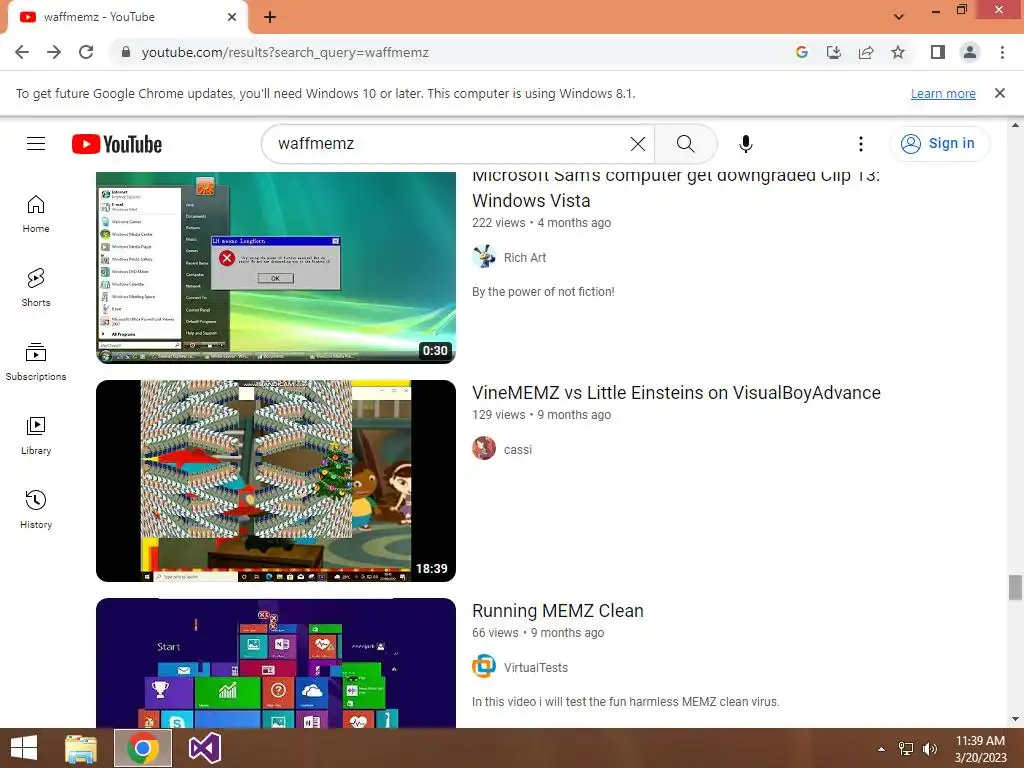This screenshot has width=1024, height=768.
Task: Visit cassi channel name
Action: pyautogui.click(x=518, y=449)
